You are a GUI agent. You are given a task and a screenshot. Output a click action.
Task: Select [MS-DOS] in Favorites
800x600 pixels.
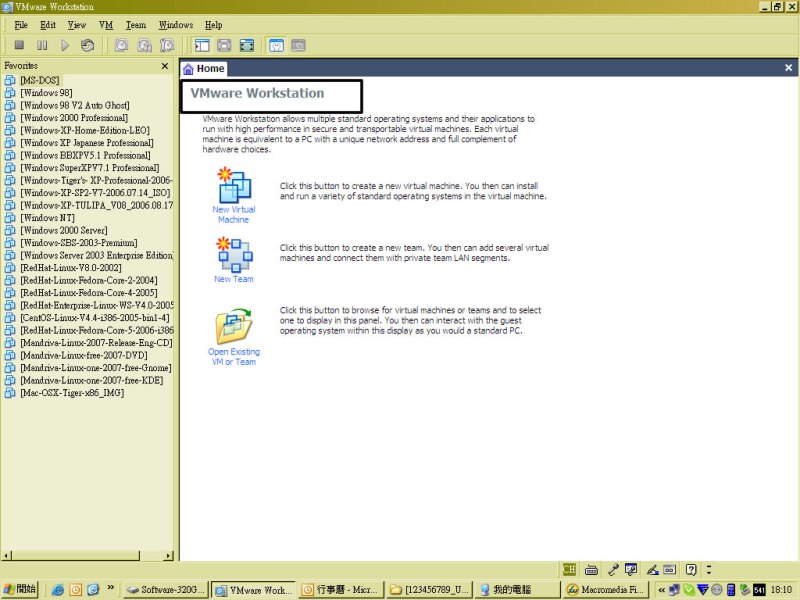pyautogui.click(x=40, y=80)
